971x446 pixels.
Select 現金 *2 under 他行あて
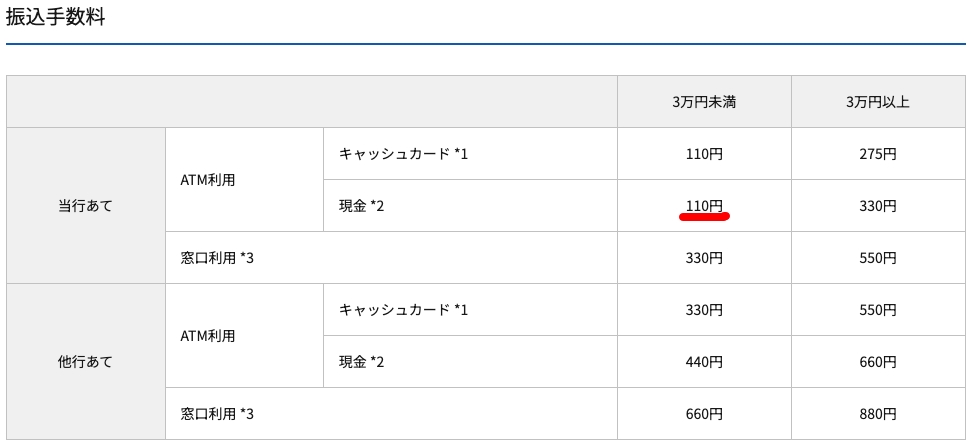tap(361, 362)
